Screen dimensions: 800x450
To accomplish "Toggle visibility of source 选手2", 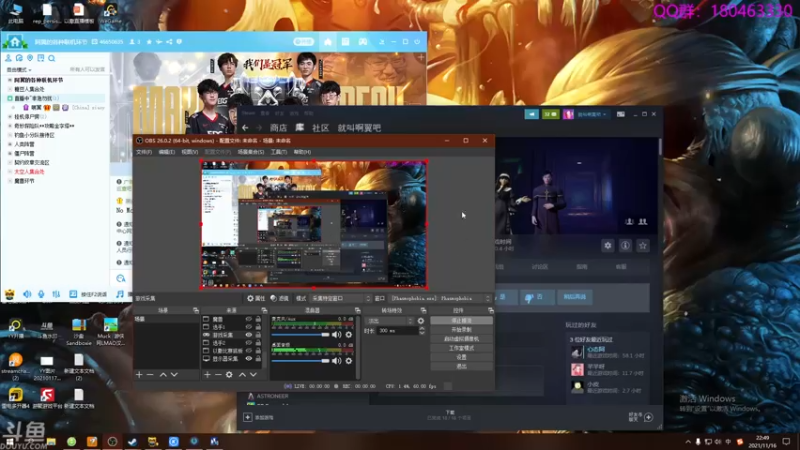I will click(x=249, y=343).
